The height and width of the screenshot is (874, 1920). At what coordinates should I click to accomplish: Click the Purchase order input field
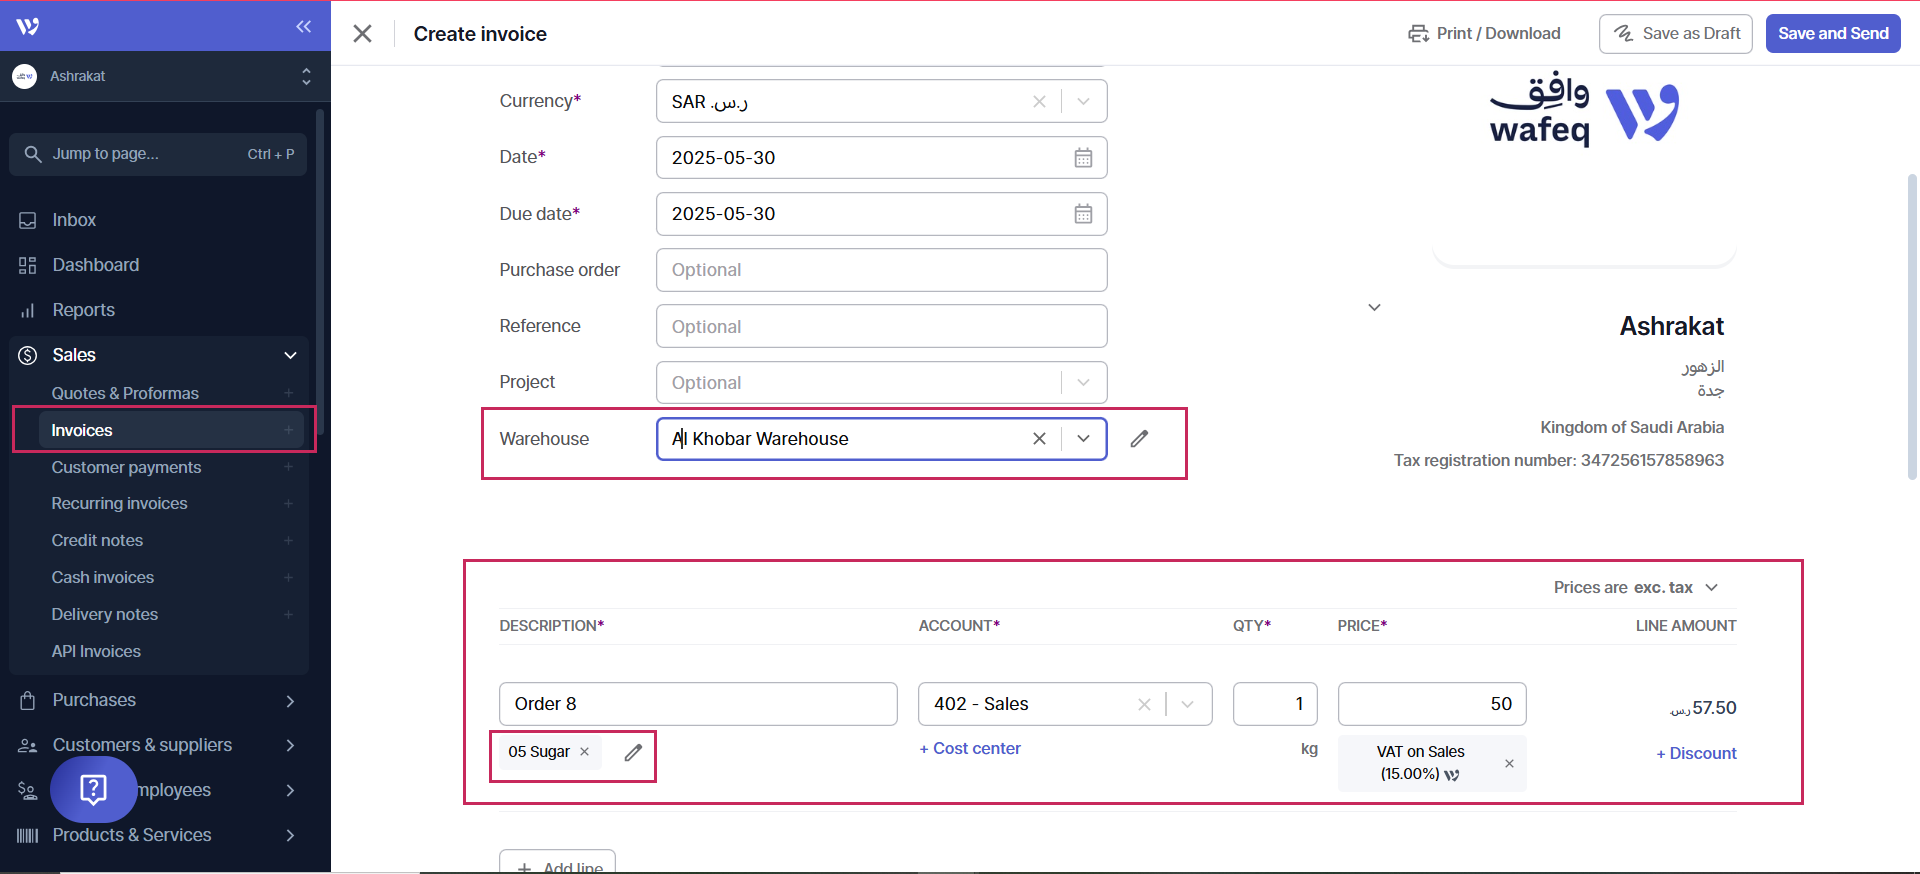tap(881, 270)
